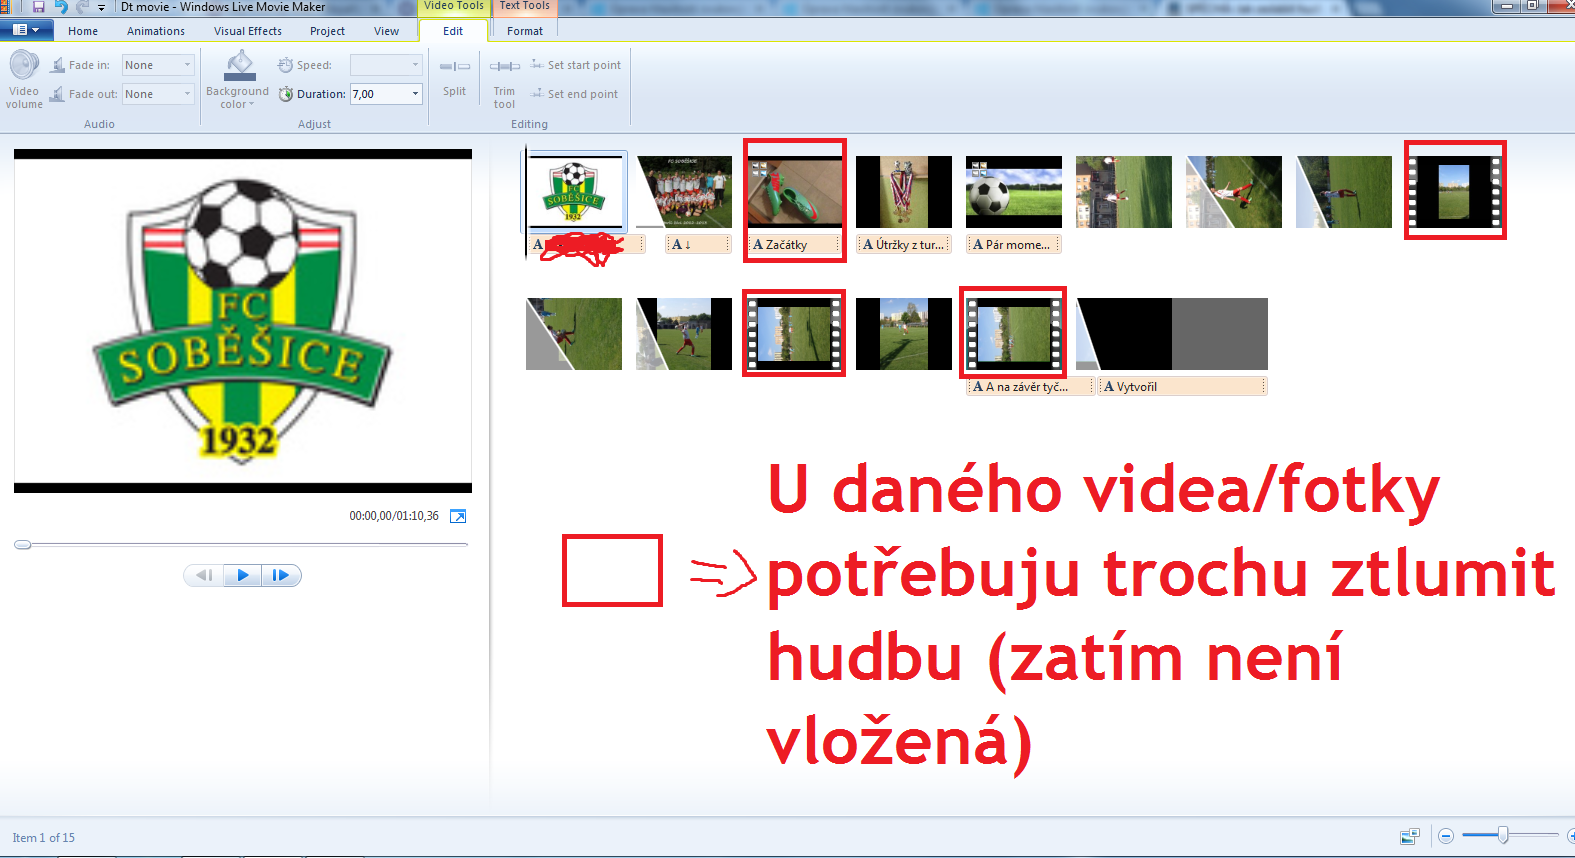Undo the last action

click(60, 6)
